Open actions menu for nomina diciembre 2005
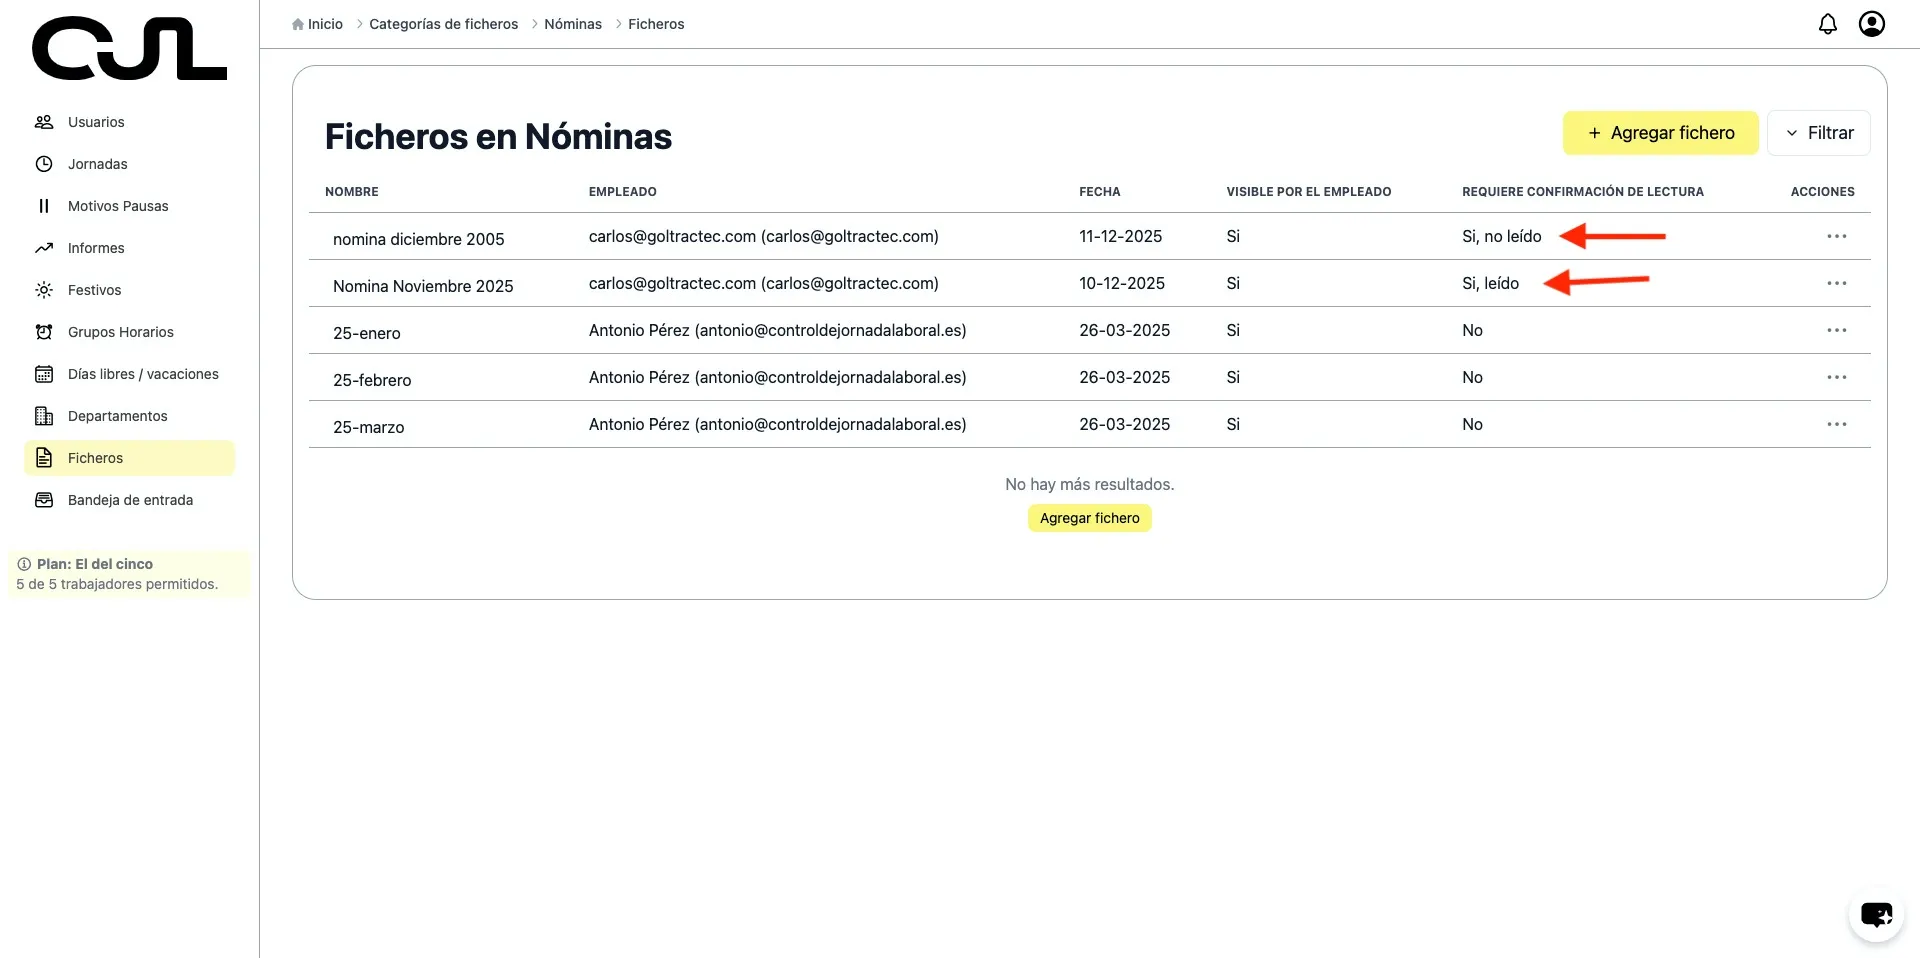The width and height of the screenshot is (1920, 958). [x=1836, y=237]
